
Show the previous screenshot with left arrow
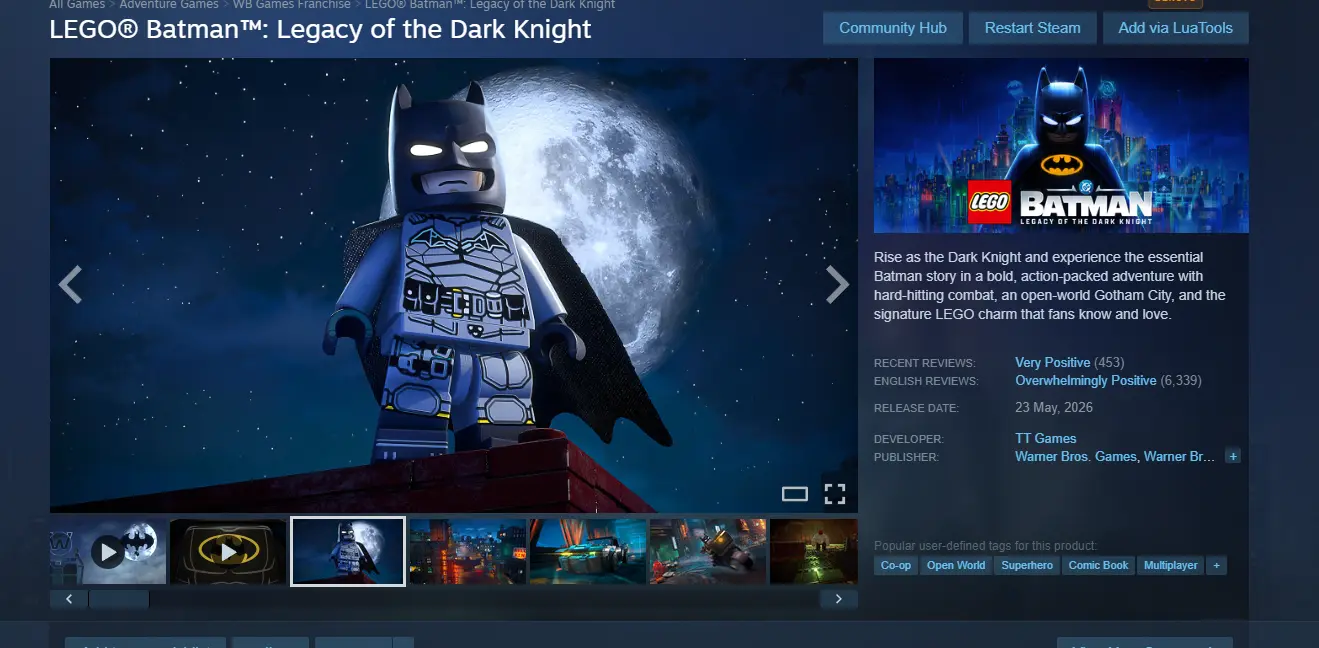click(x=69, y=285)
